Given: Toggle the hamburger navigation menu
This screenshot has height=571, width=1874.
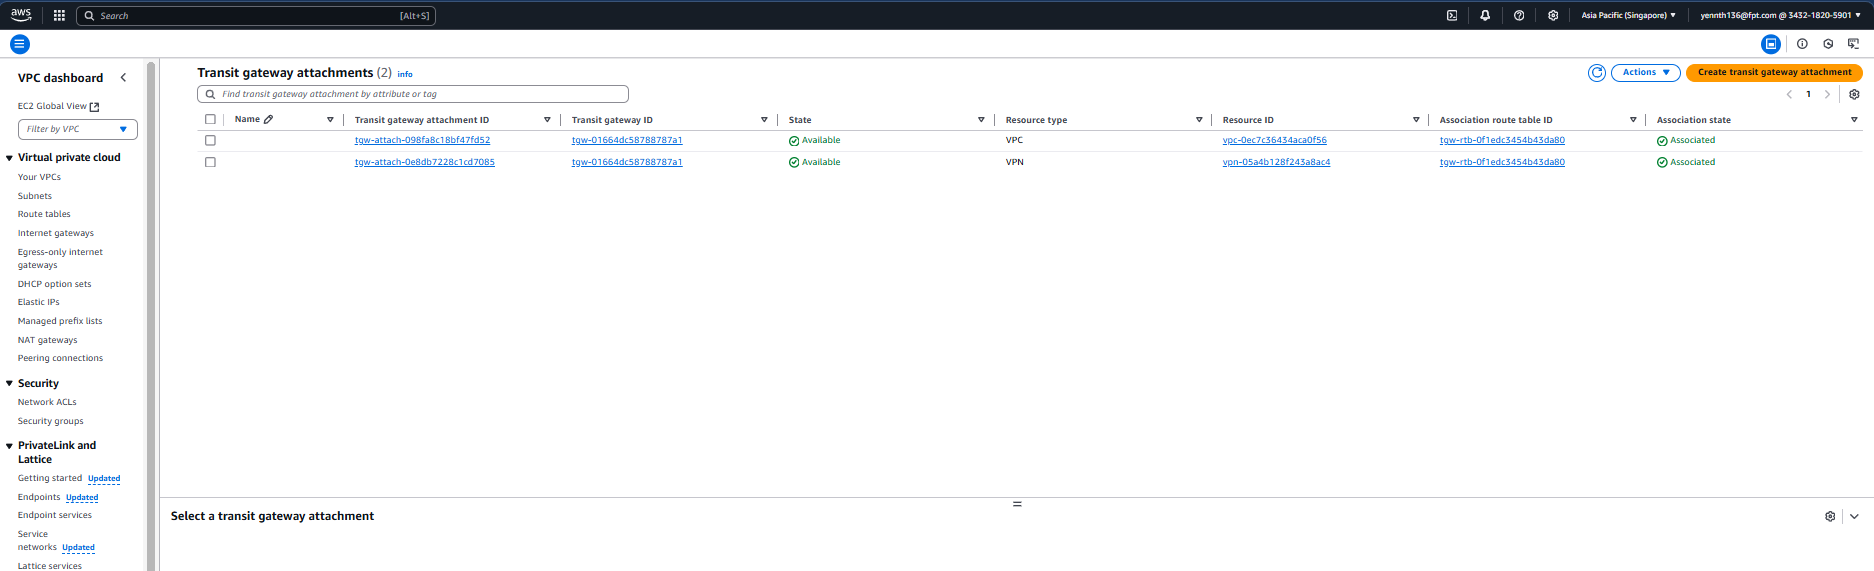Looking at the screenshot, I should [20, 44].
